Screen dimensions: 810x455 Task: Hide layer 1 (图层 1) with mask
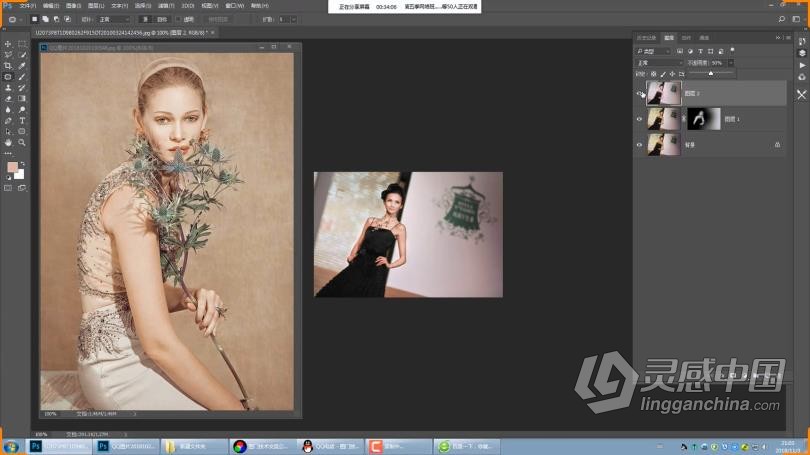click(x=640, y=119)
